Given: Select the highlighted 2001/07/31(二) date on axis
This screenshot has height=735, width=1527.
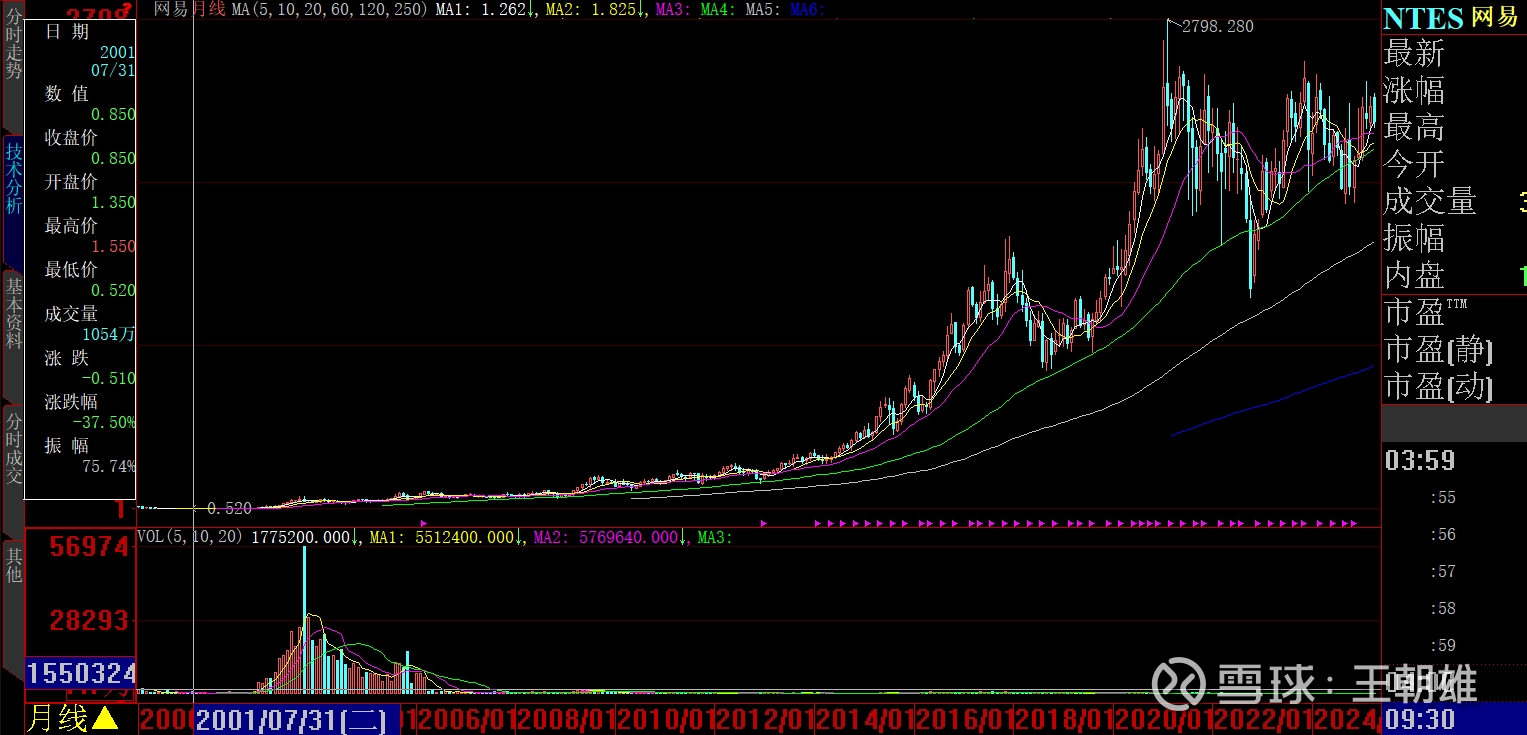Looking at the screenshot, I should click(297, 719).
